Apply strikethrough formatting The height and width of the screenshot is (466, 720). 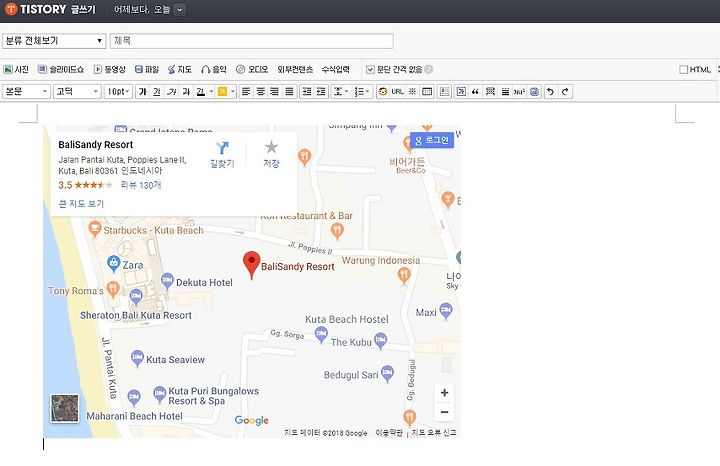coord(186,92)
